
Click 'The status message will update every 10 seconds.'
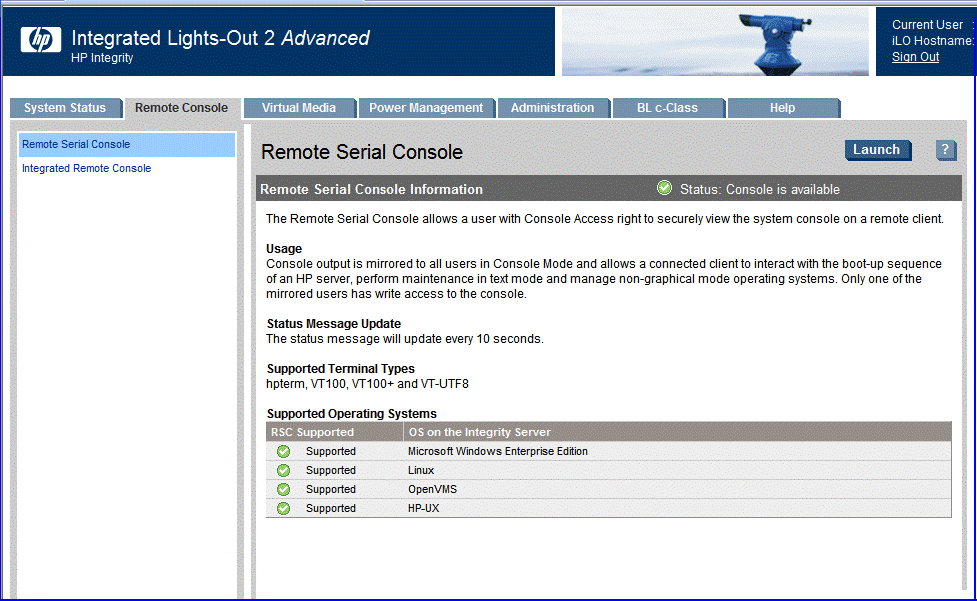point(405,339)
